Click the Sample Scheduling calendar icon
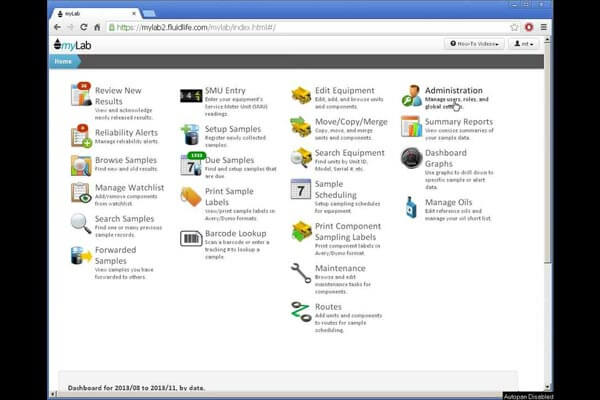 pos(301,189)
